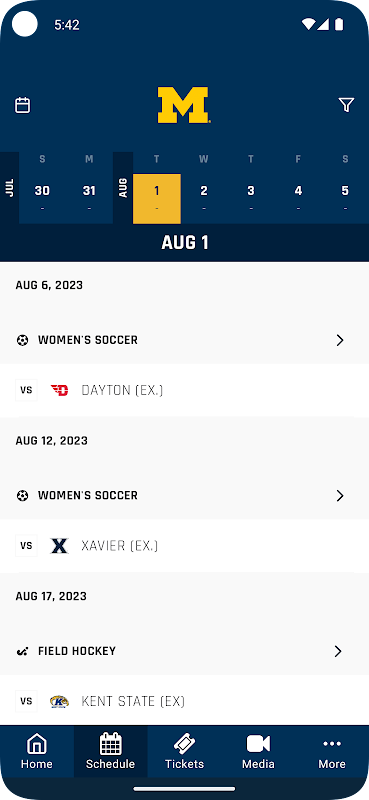Open the Kent State exhibition game

point(184,701)
